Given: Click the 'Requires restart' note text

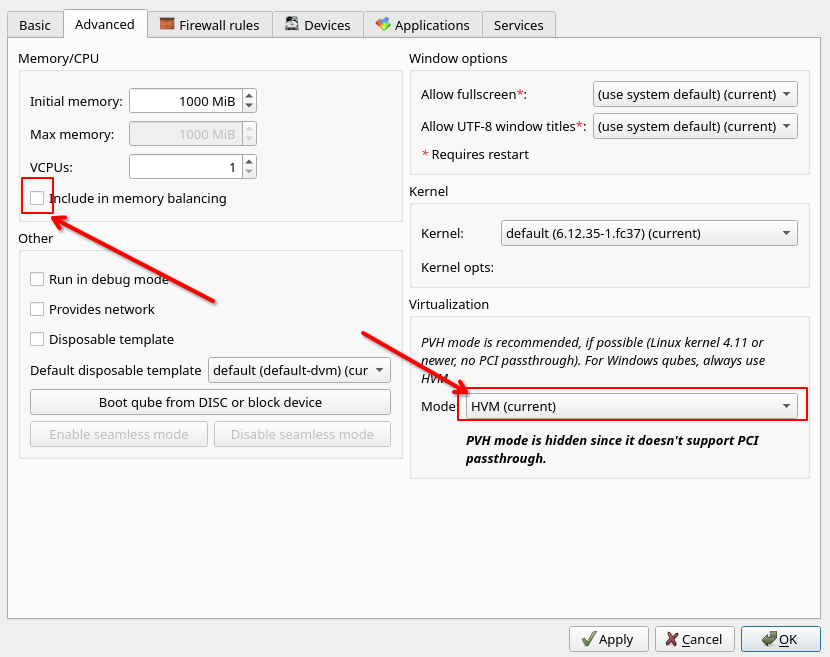Looking at the screenshot, I should click(x=480, y=155).
